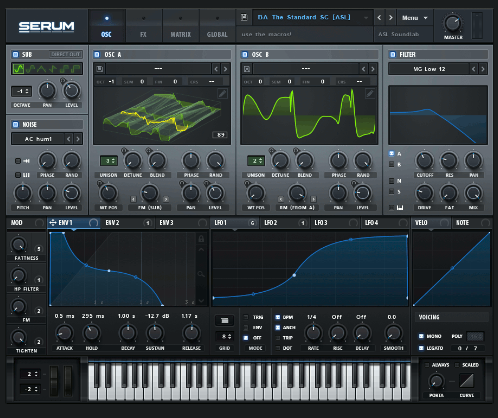The image size is (498, 418).
Task: Click the envelope lock icon
Action: (201, 239)
